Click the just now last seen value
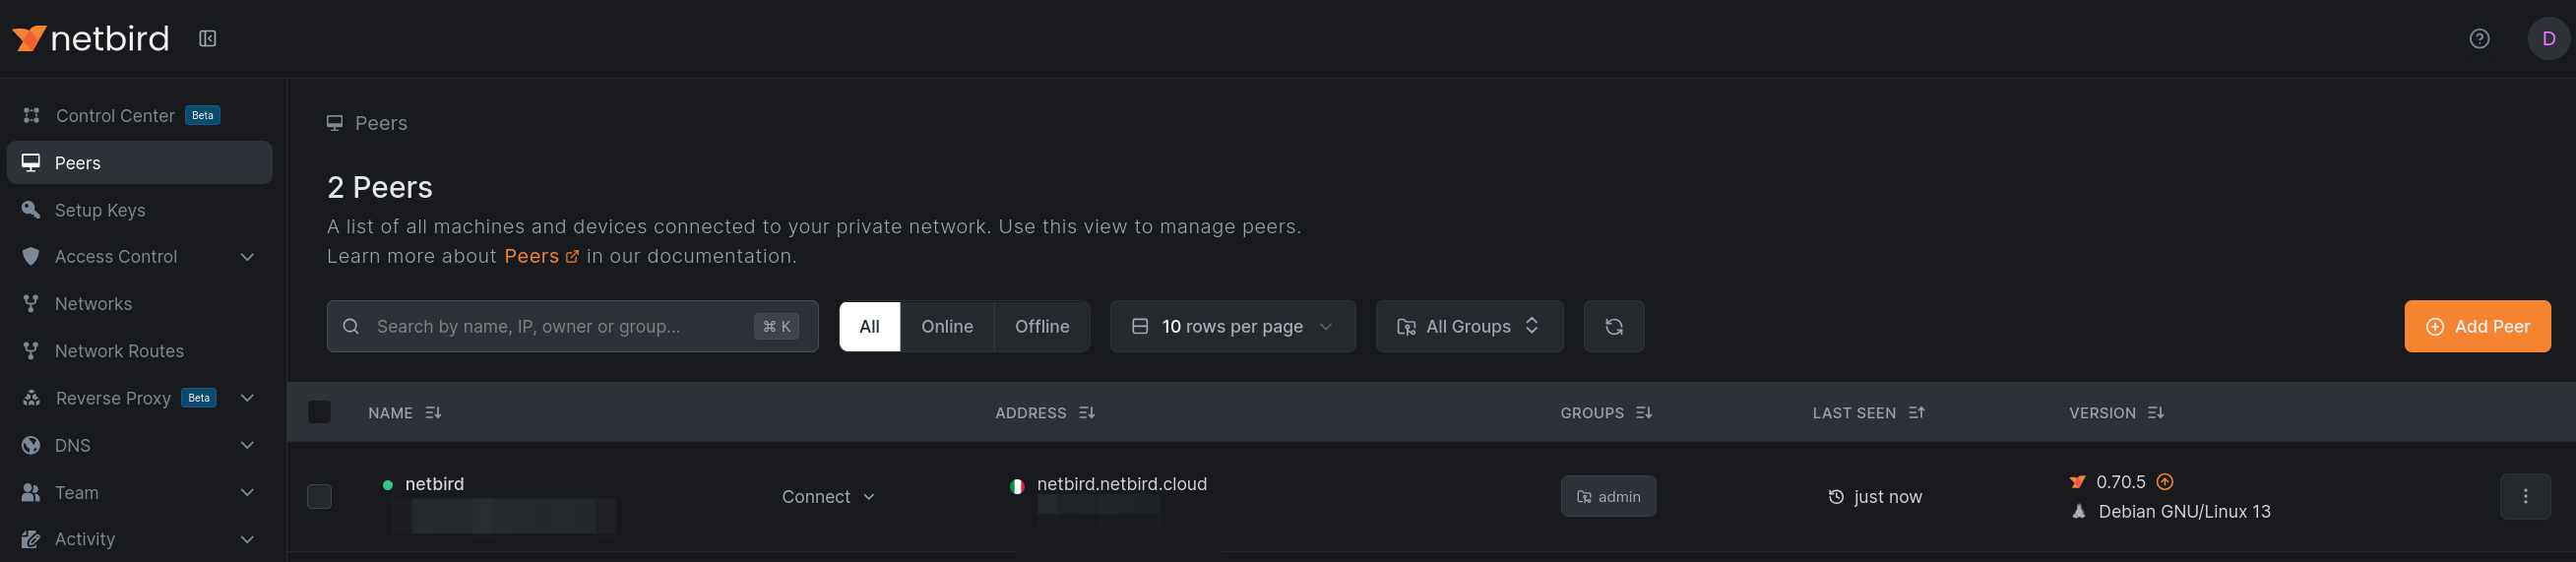2576x562 pixels. tap(1875, 496)
